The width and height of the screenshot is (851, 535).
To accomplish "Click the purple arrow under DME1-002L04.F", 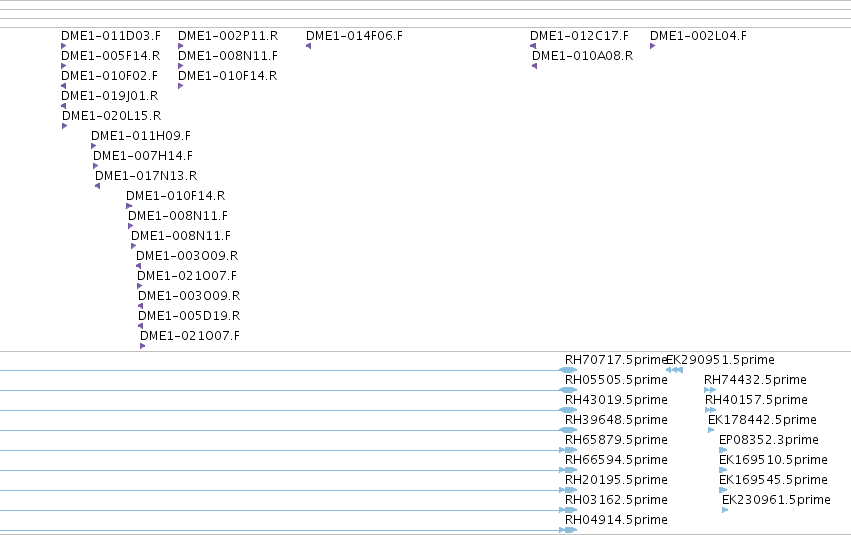I will 652,46.
